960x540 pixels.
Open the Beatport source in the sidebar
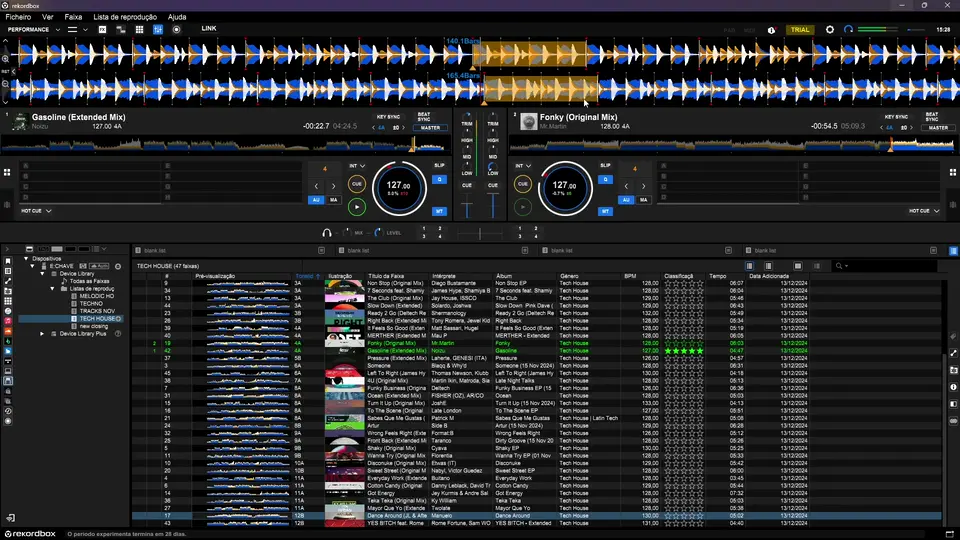coord(8,341)
